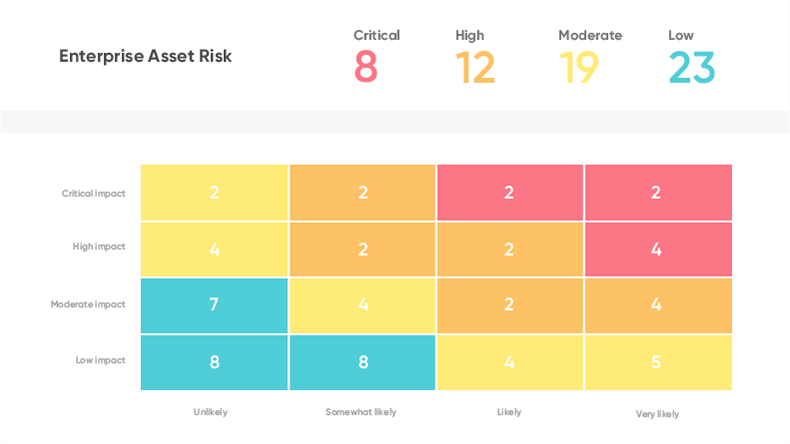Select the High impact, Unlikely cell showing 4

coord(214,249)
